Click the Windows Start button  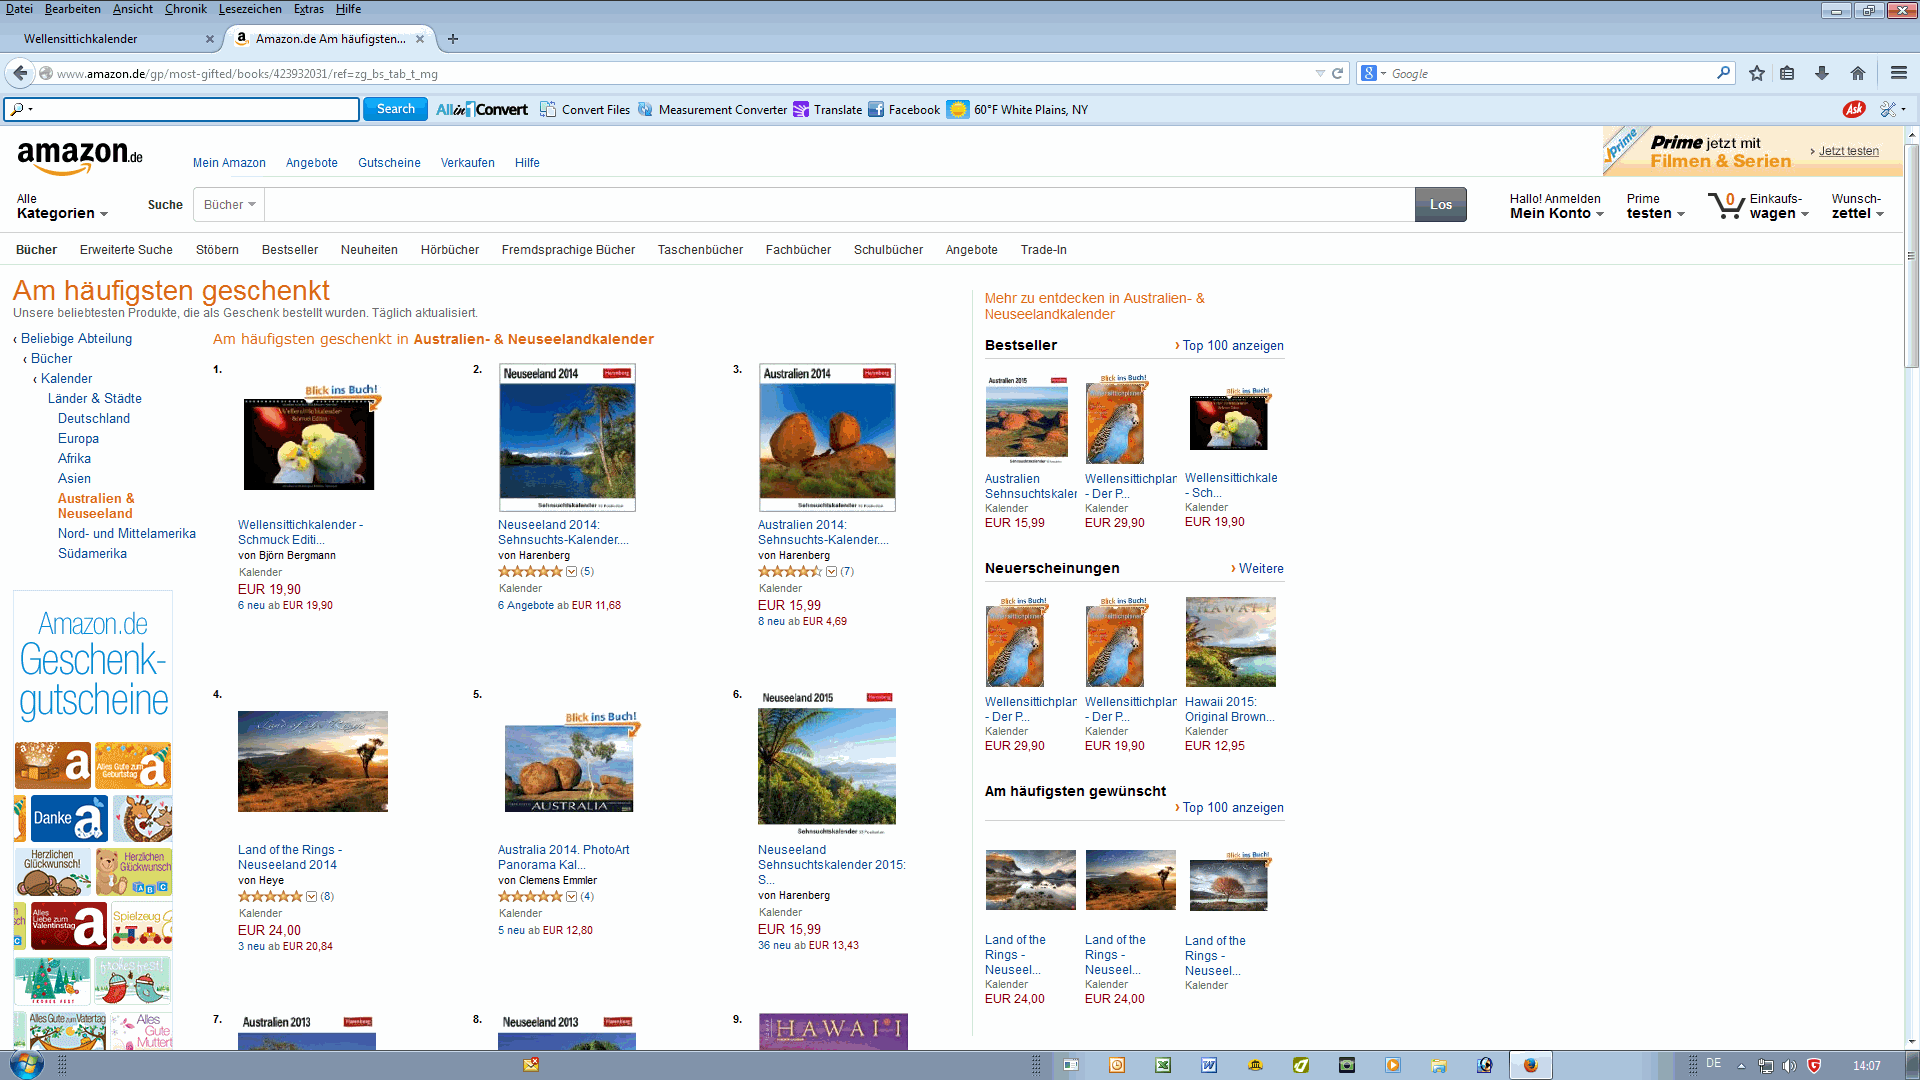click(26, 1064)
